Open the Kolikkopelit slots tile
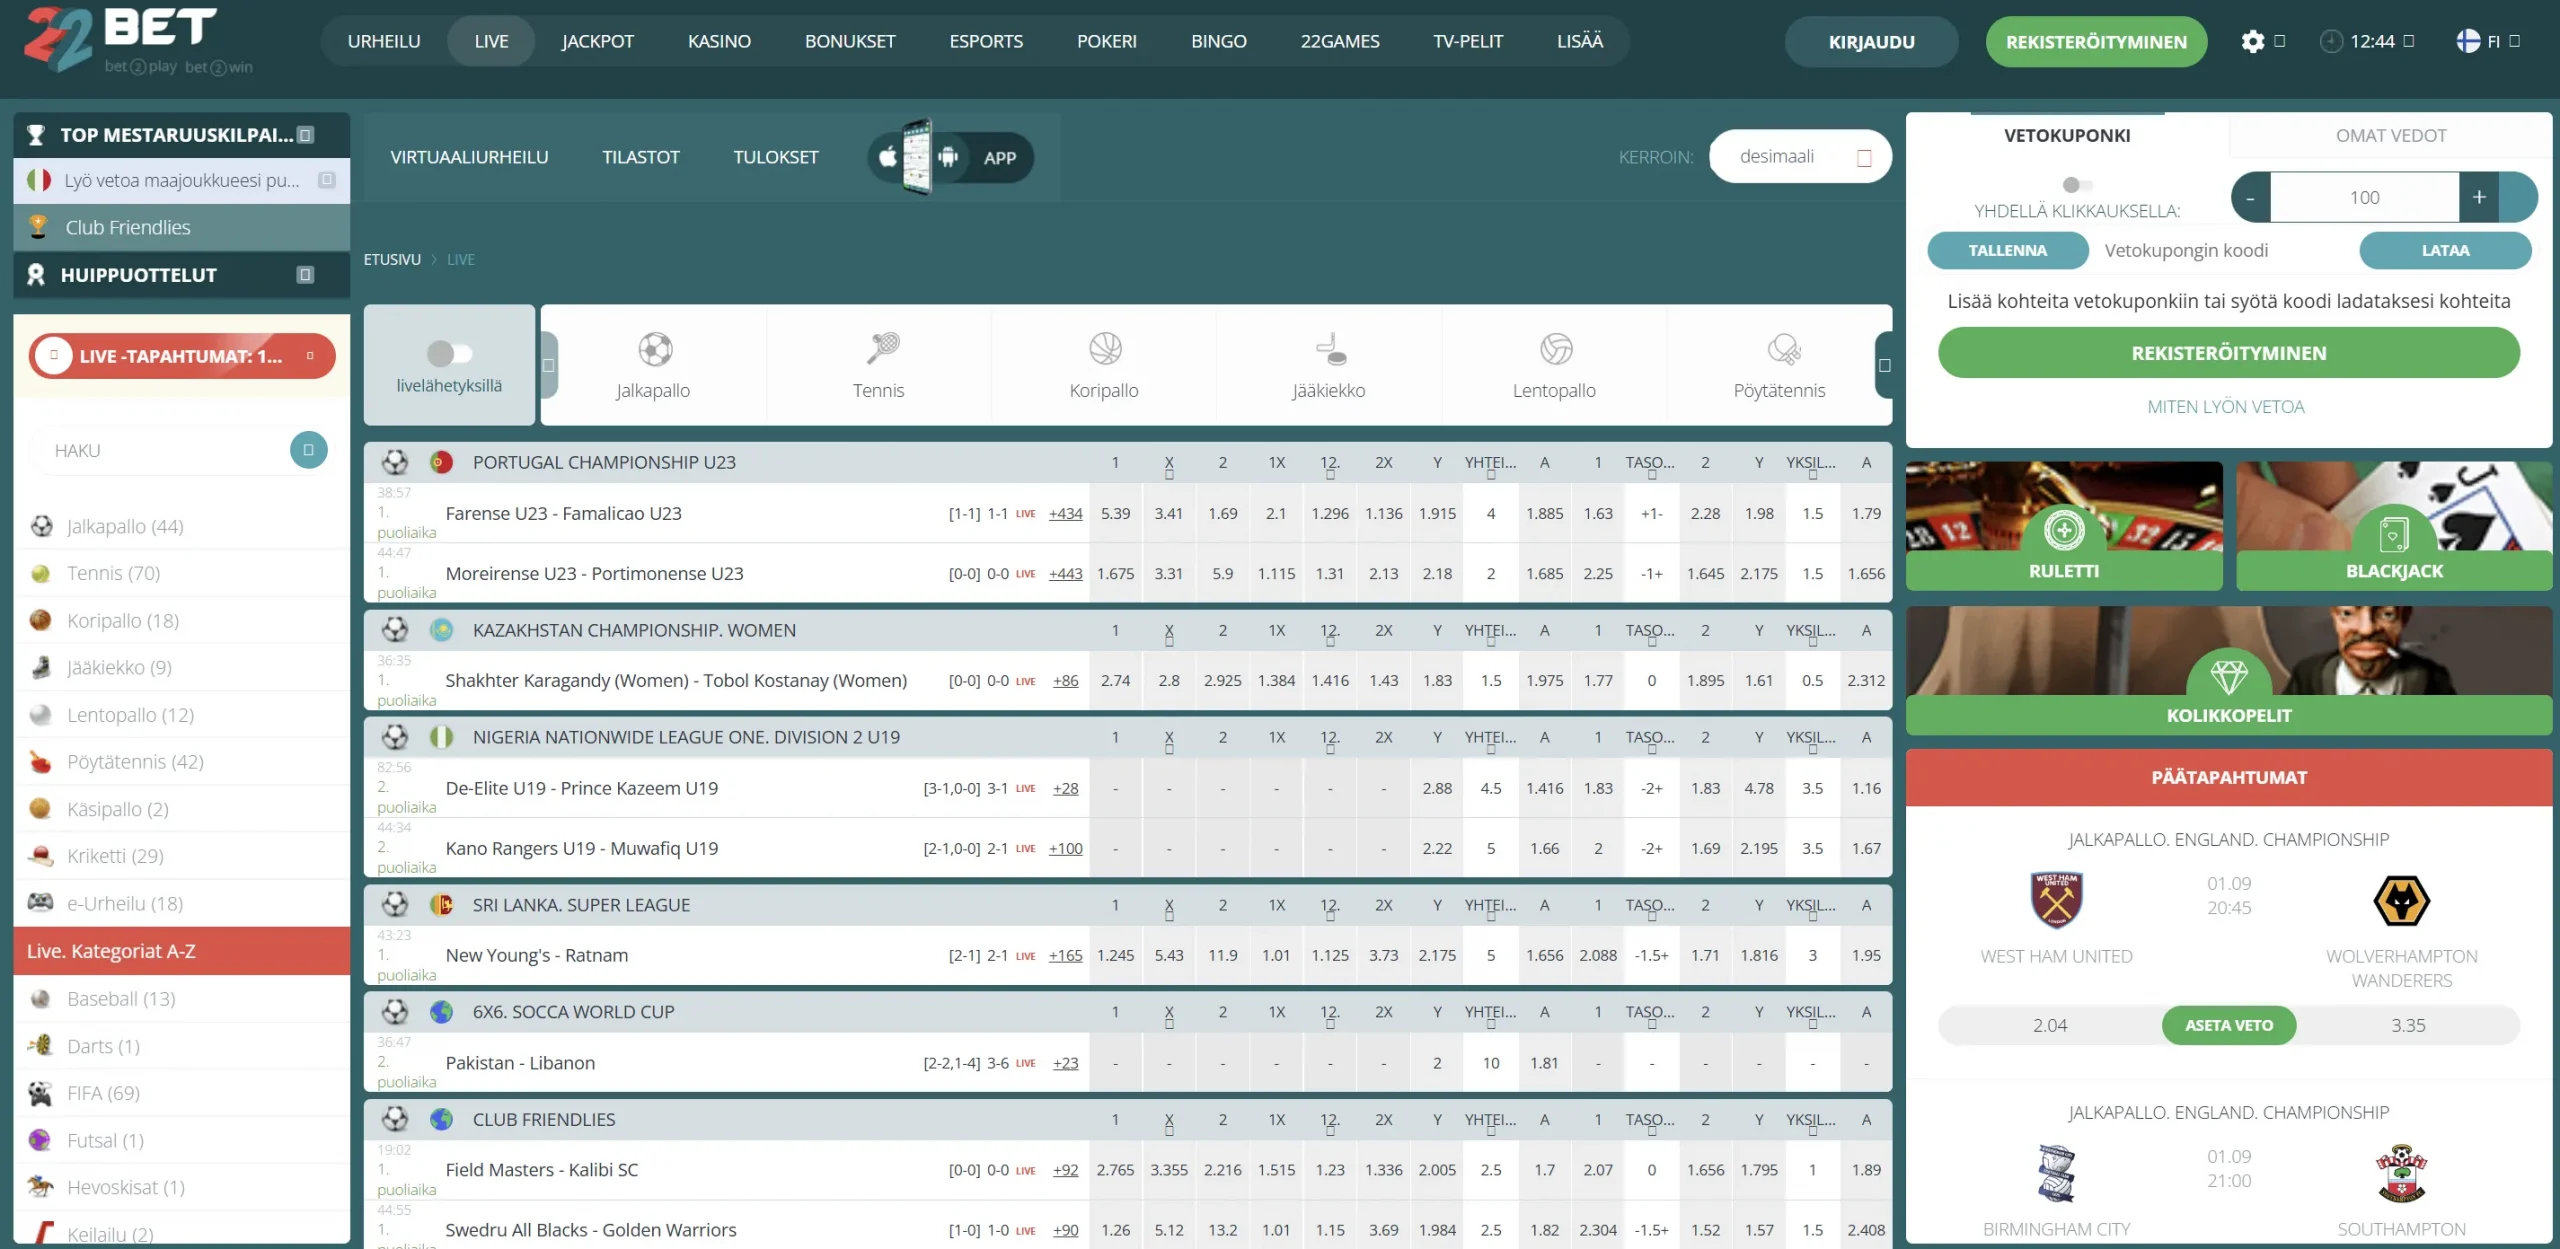Viewport: 2560px width, 1249px height. coord(2229,670)
